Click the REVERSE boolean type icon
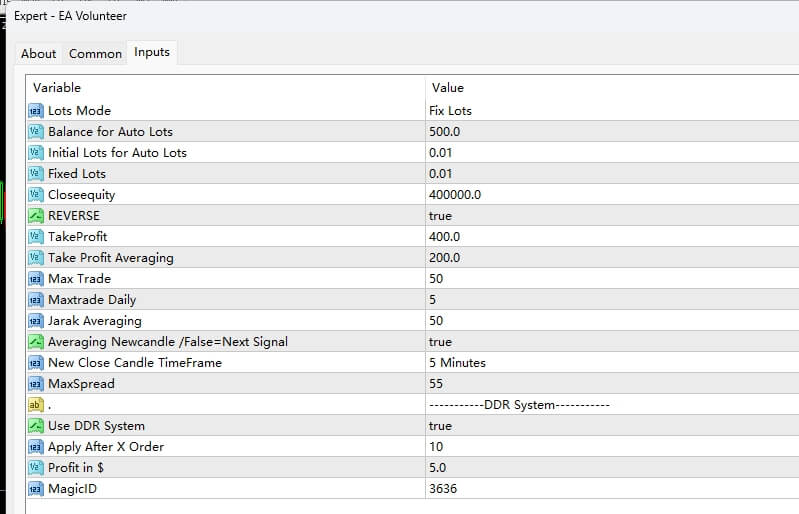This screenshot has height=514, width=799. 36,216
